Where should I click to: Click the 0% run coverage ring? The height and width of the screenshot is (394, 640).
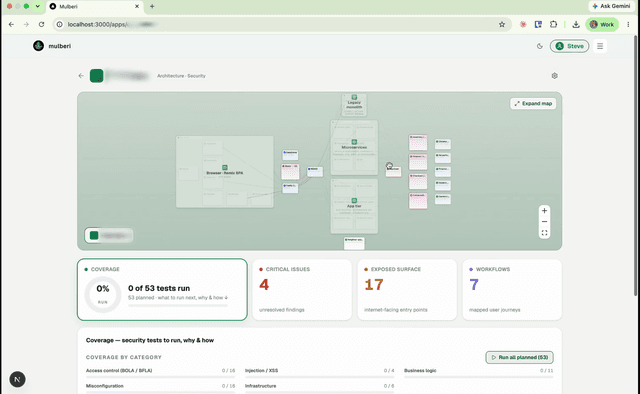click(x=103, y=294)
